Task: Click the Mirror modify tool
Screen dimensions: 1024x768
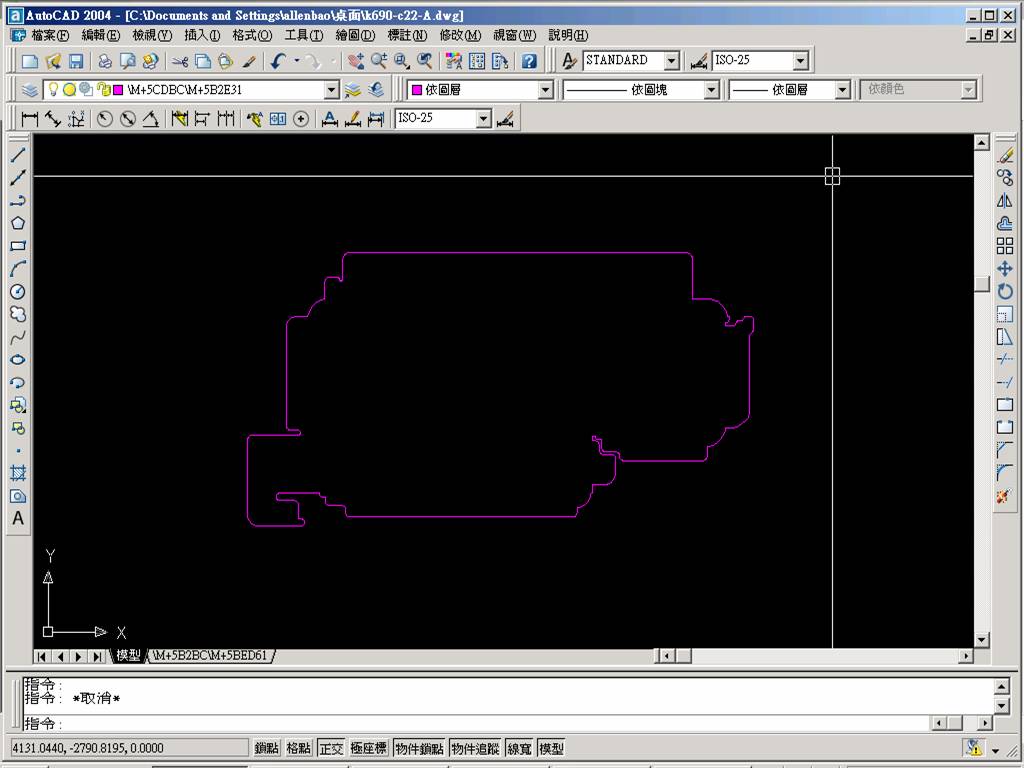Action: point(1005,200)
